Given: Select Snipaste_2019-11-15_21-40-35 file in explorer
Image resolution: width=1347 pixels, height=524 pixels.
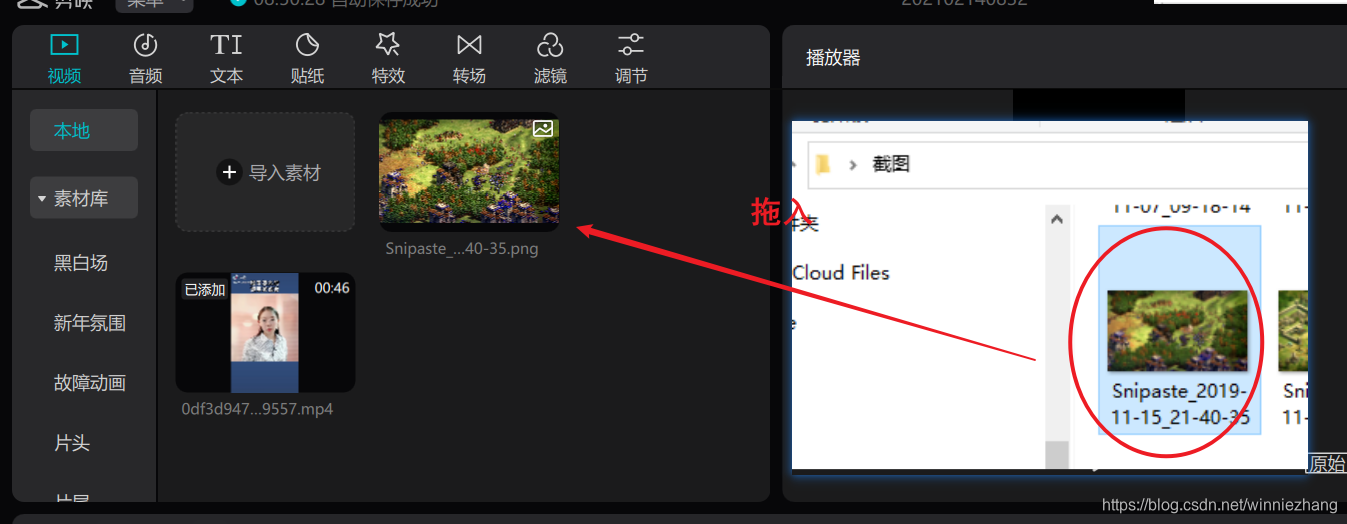Looking at the screenshot, I should 1179,330.
